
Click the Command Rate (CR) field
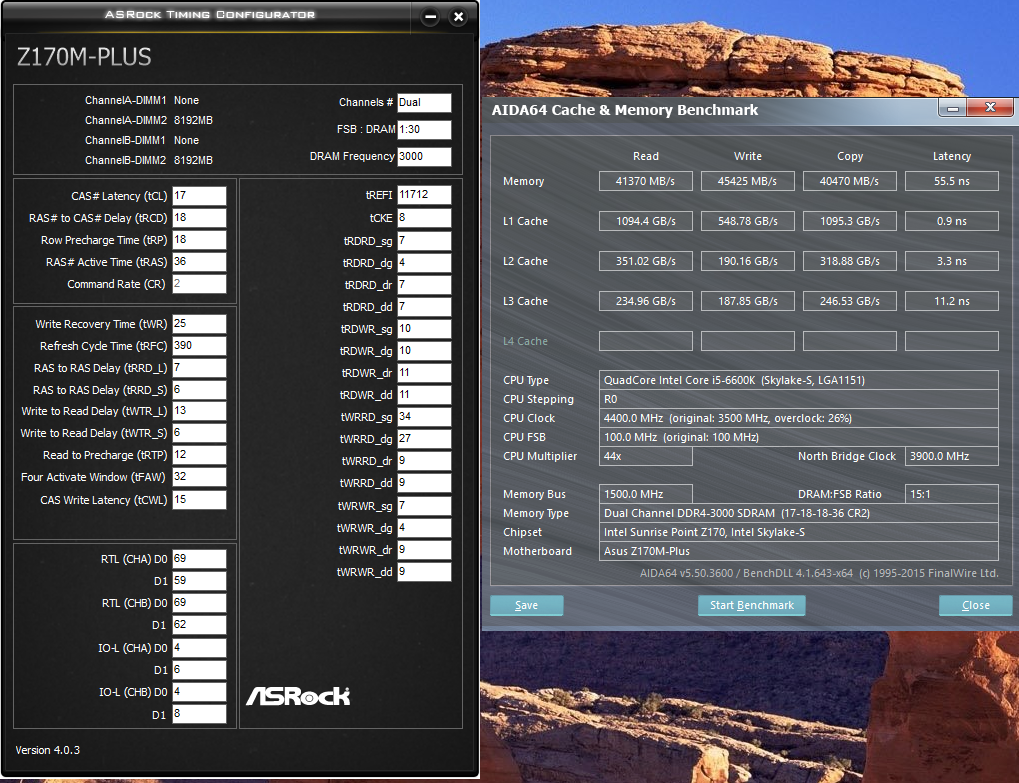pyautogui.click(x=200, y=284)
